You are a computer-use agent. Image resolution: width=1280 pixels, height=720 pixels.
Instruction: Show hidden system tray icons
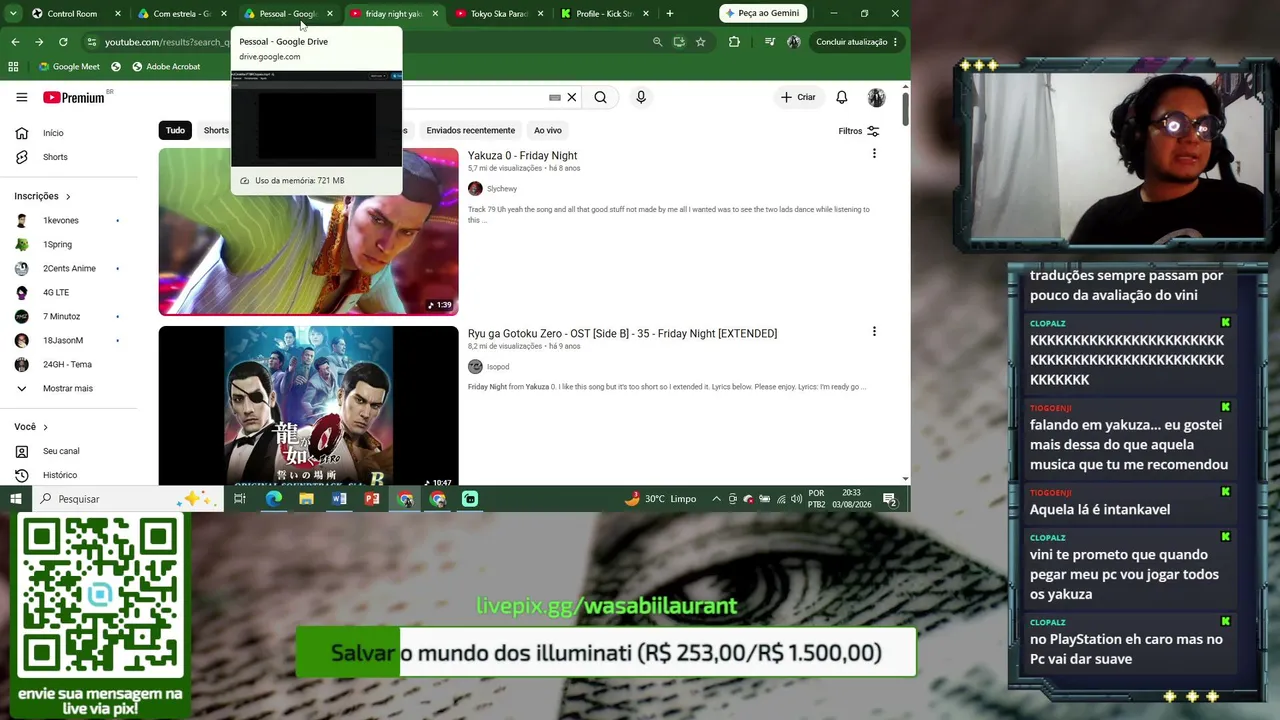point(716,499)
